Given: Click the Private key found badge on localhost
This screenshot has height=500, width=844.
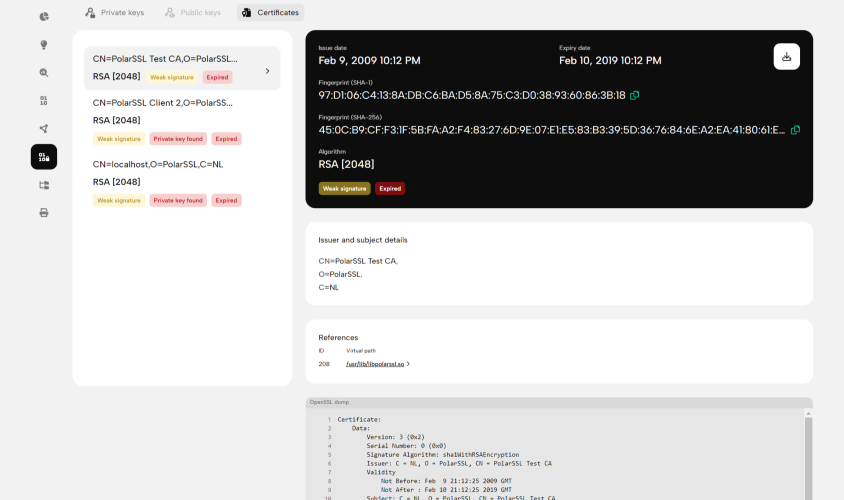Looking at the screenshot, I should [x=178, y=200].
